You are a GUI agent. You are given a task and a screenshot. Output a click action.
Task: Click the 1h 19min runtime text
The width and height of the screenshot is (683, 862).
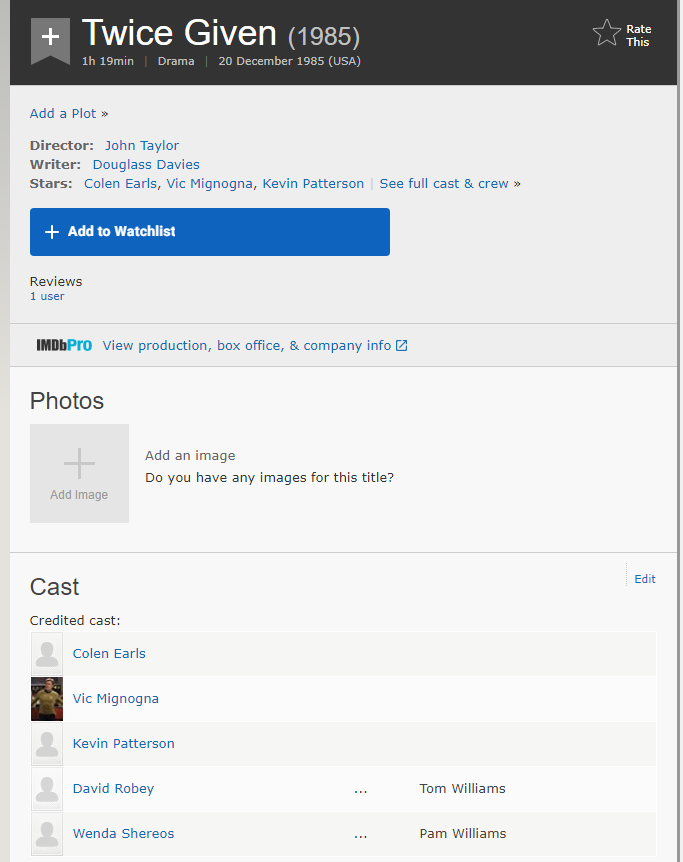tap(108, 61)
